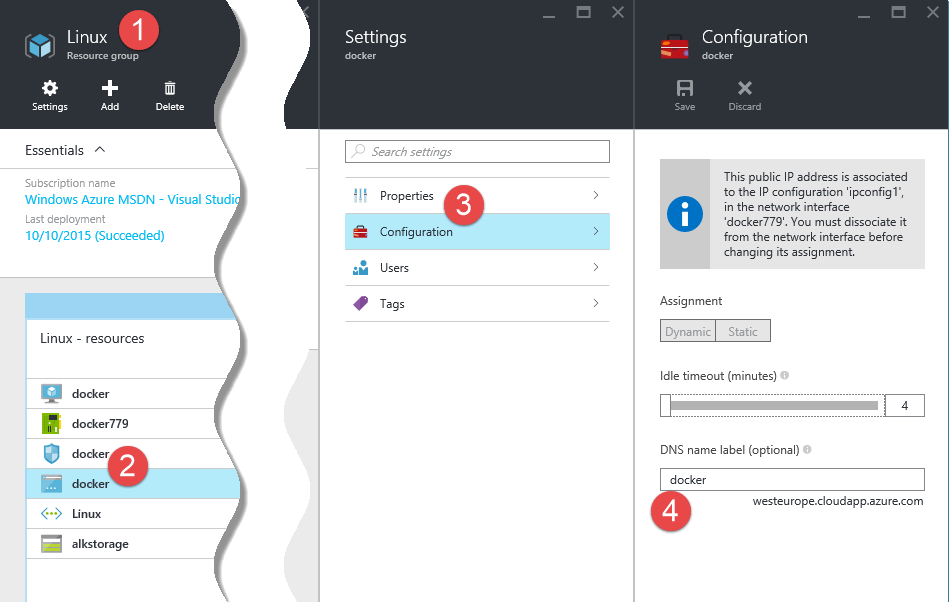The width and height of the screenshot is (949, 602).
Task: Click the DNS name label field
Action: pos(792,480)
